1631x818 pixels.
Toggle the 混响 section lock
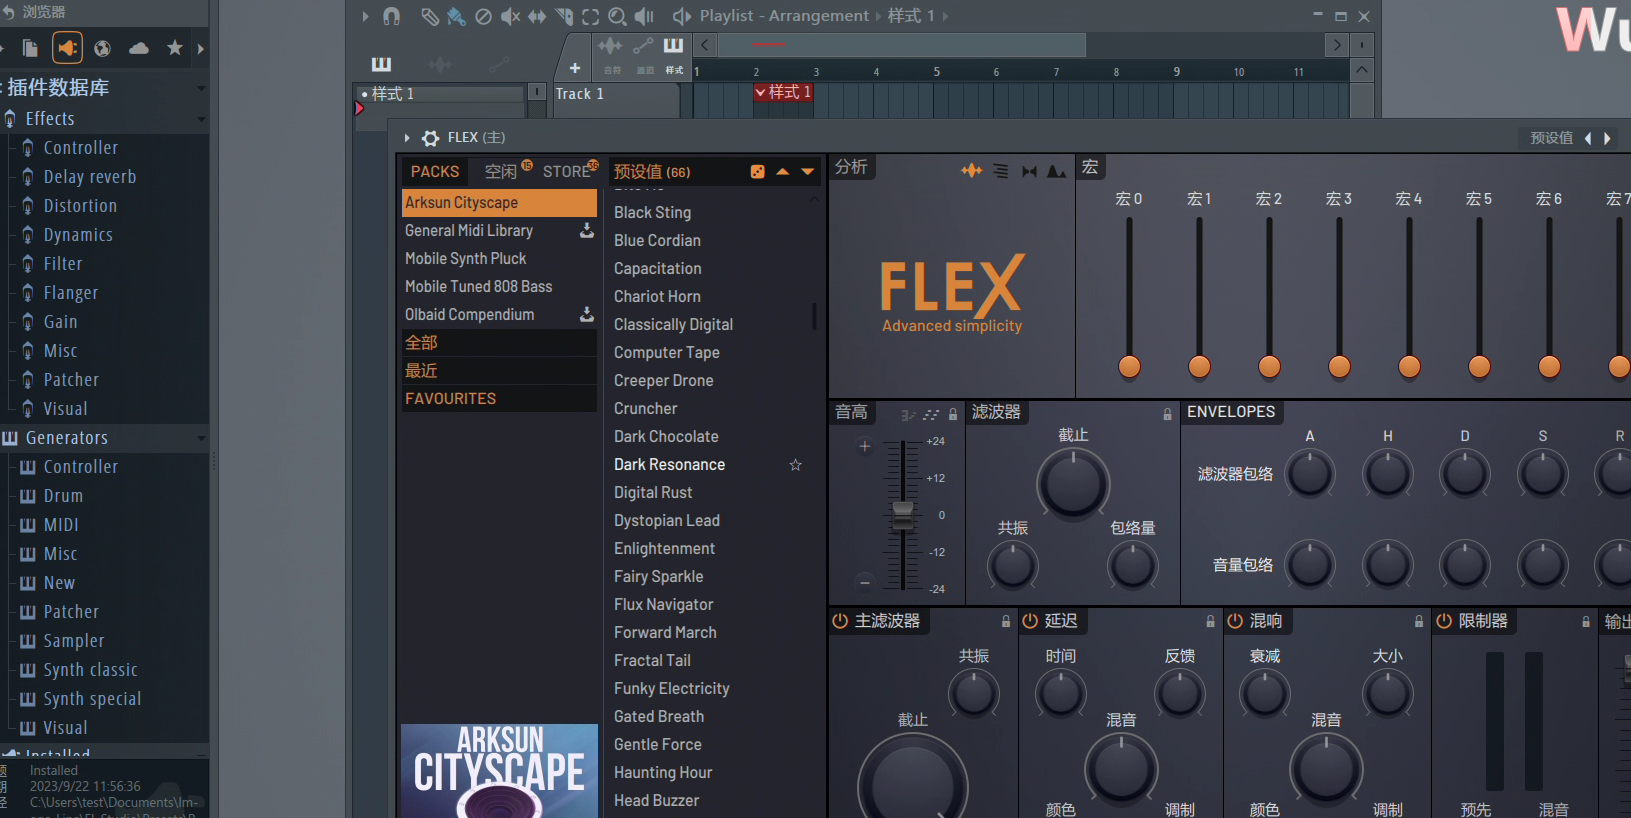click(x=1419, y=622)
